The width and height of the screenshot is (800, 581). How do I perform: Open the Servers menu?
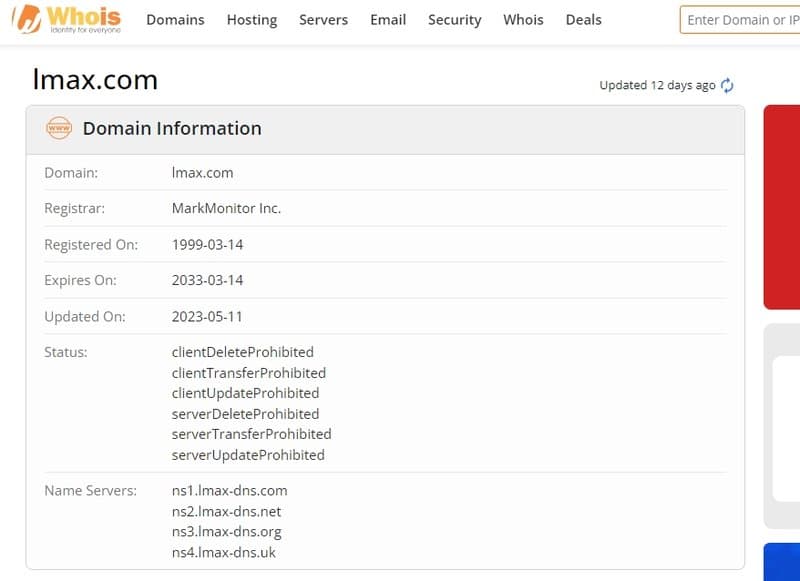[x=323, y=20]
